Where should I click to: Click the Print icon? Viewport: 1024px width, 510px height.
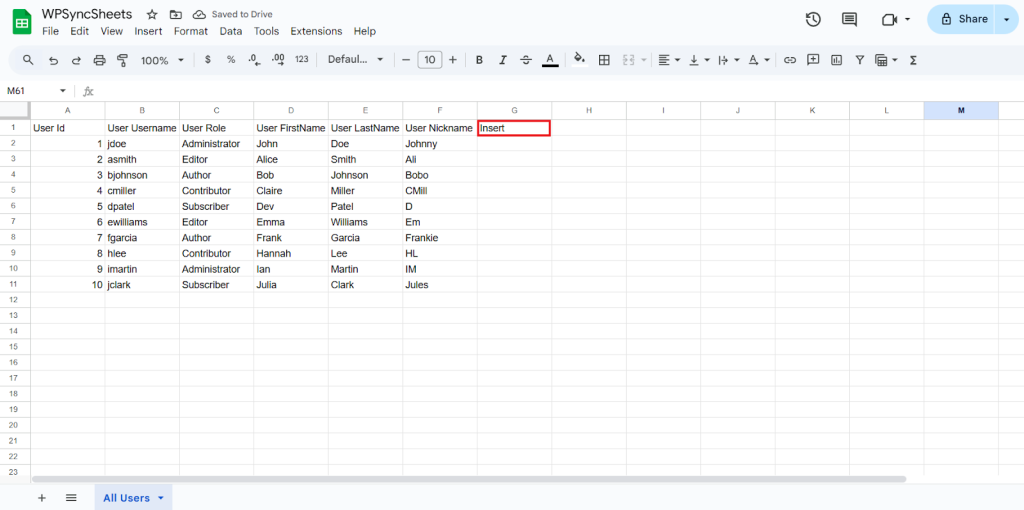(x=99, y=60)
